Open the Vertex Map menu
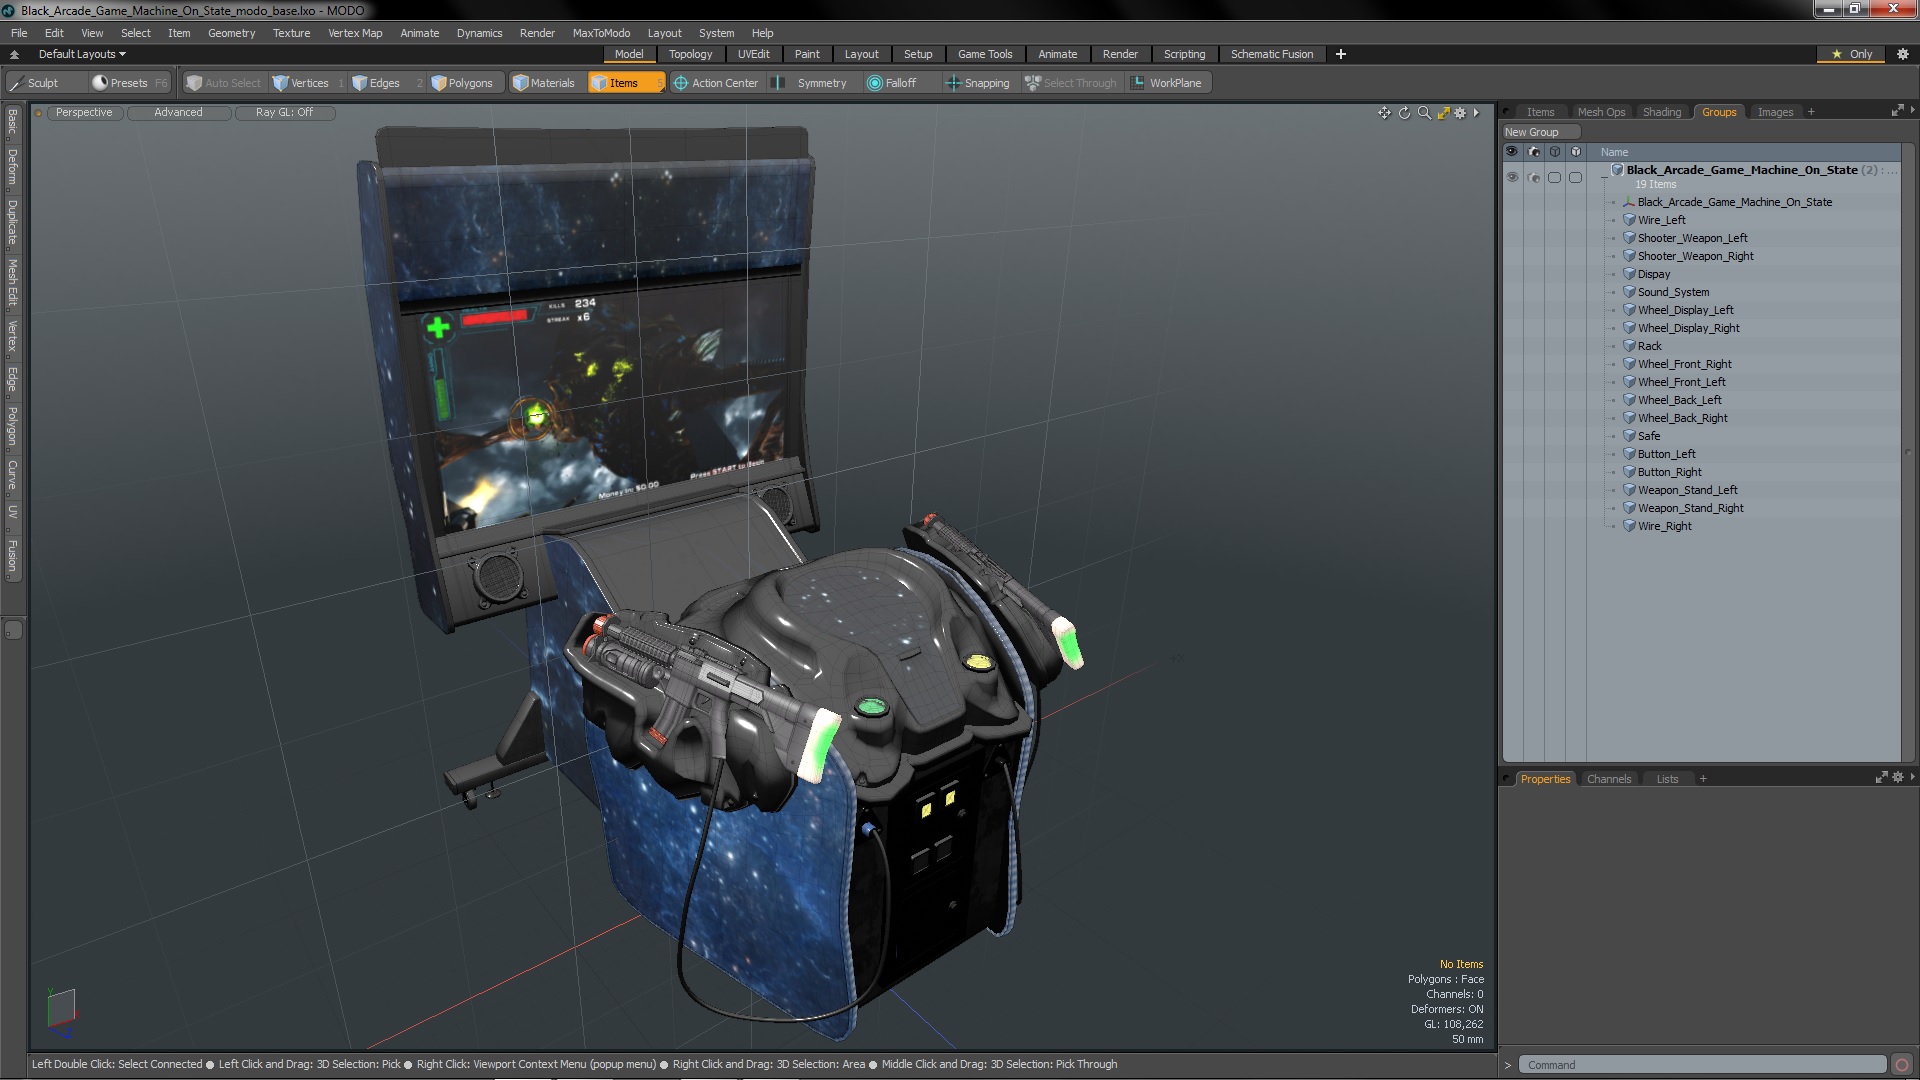Viewport: 1920px width, 1080px height. pos(355,33)
